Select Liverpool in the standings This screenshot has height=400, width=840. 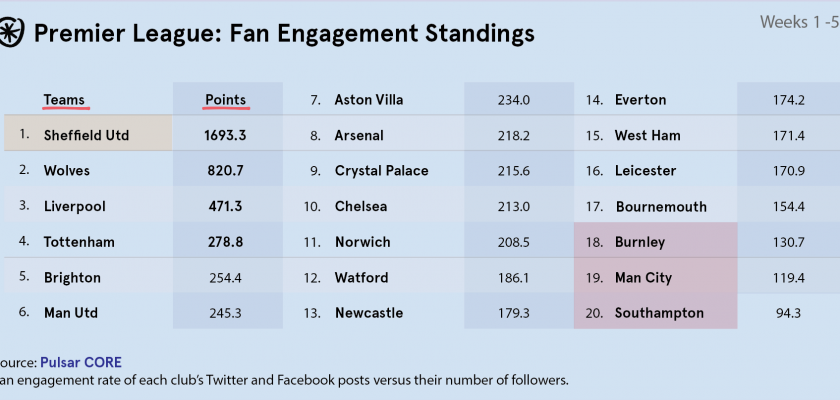[74, 207]
